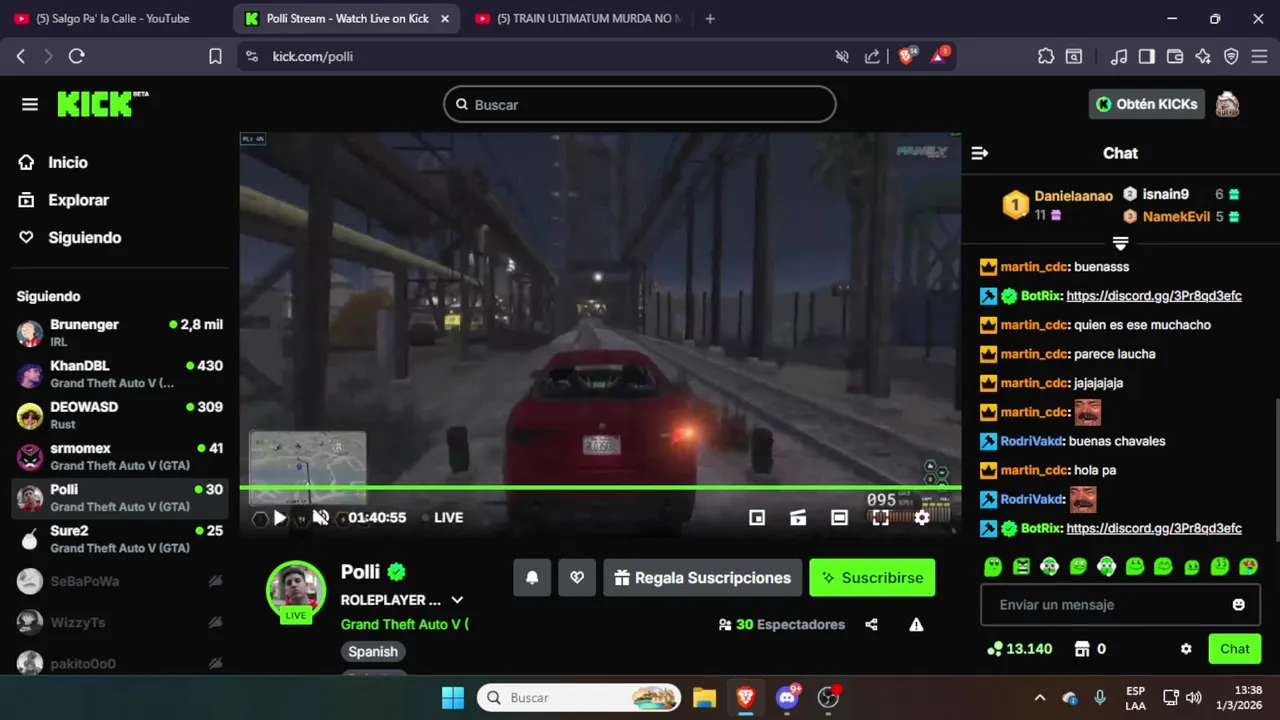Reload the page
The height and width of the screenshot is (720, 1280).
point(76,57)
